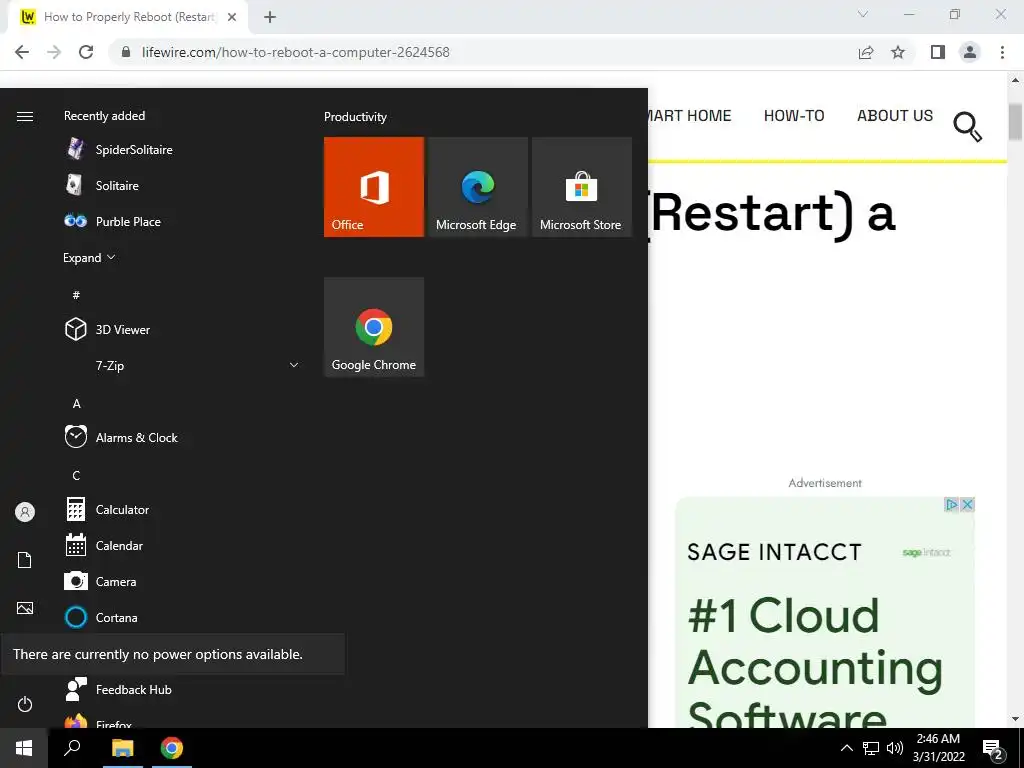This screenshot has height=768, width=1024.
Task: Click the Windows Start button
Action: click(x=24, y=748)
